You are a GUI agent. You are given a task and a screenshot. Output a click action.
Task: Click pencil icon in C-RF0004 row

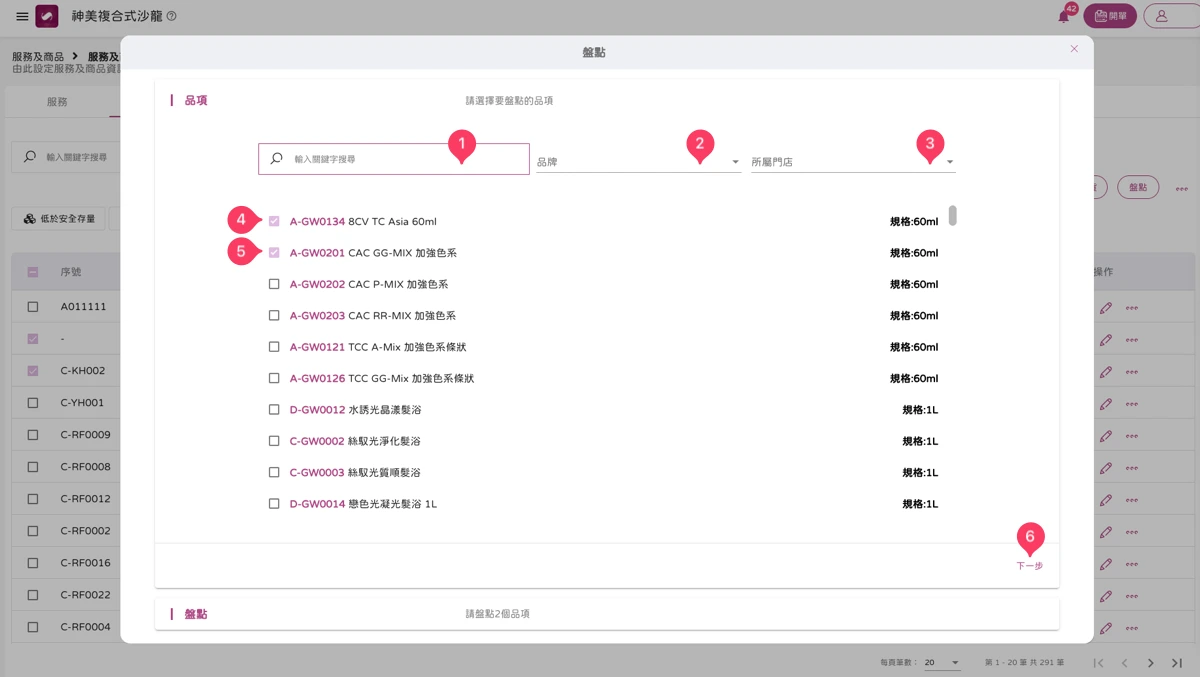point(1105,627)
